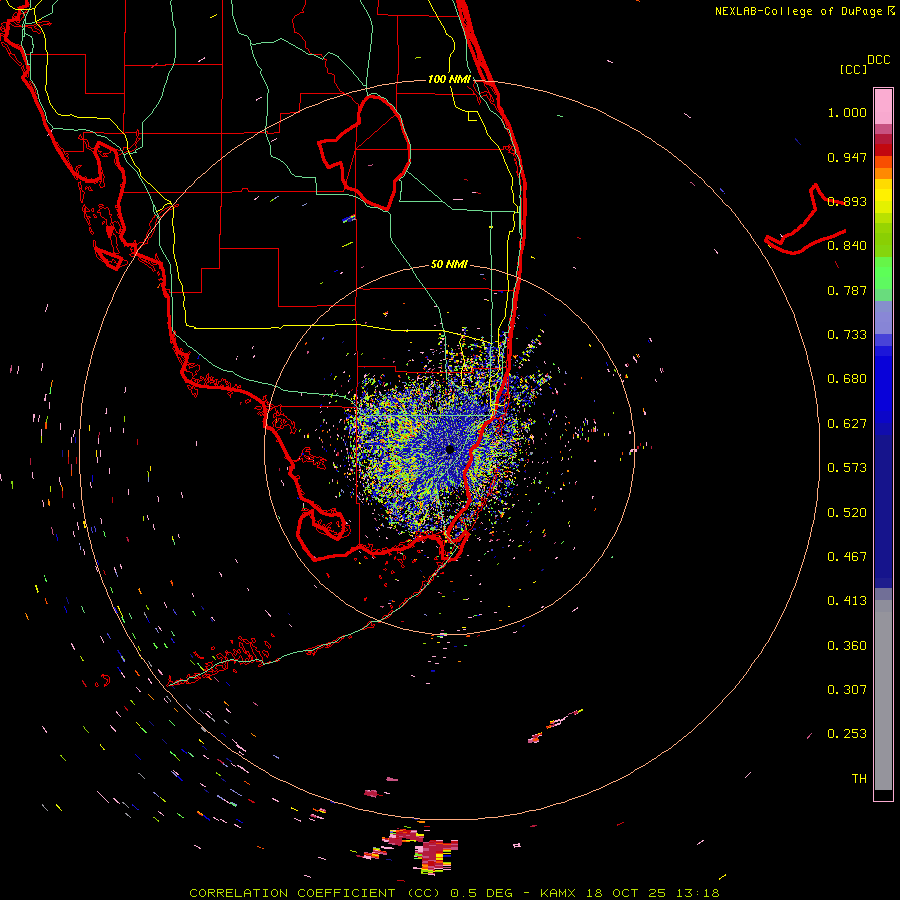Click the 0.947 scale value
Viewport: 900px width, 900px height.
point(847,157)
